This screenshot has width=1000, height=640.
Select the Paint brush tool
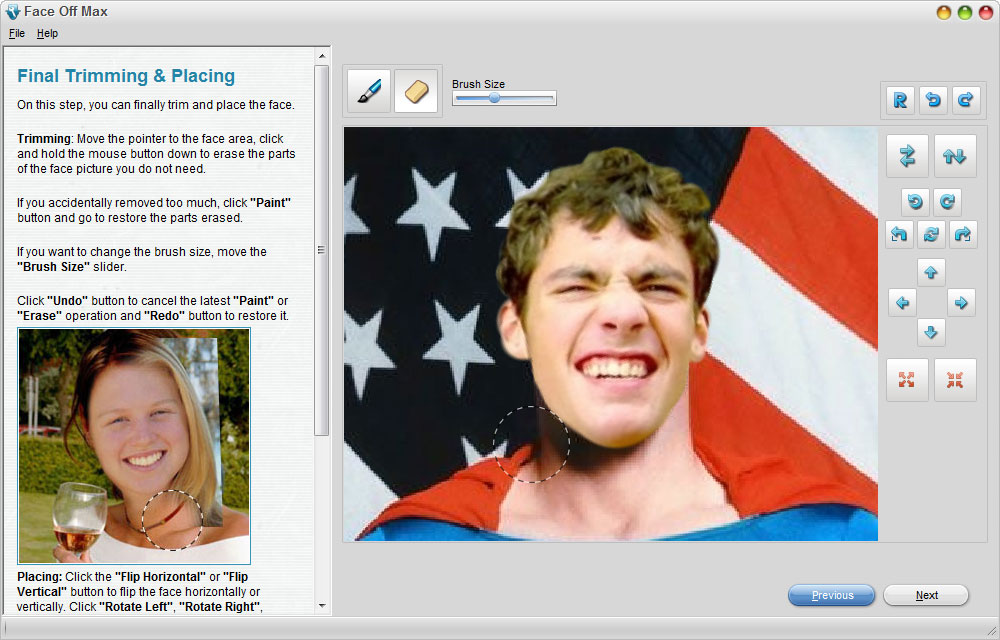[369, 91]
